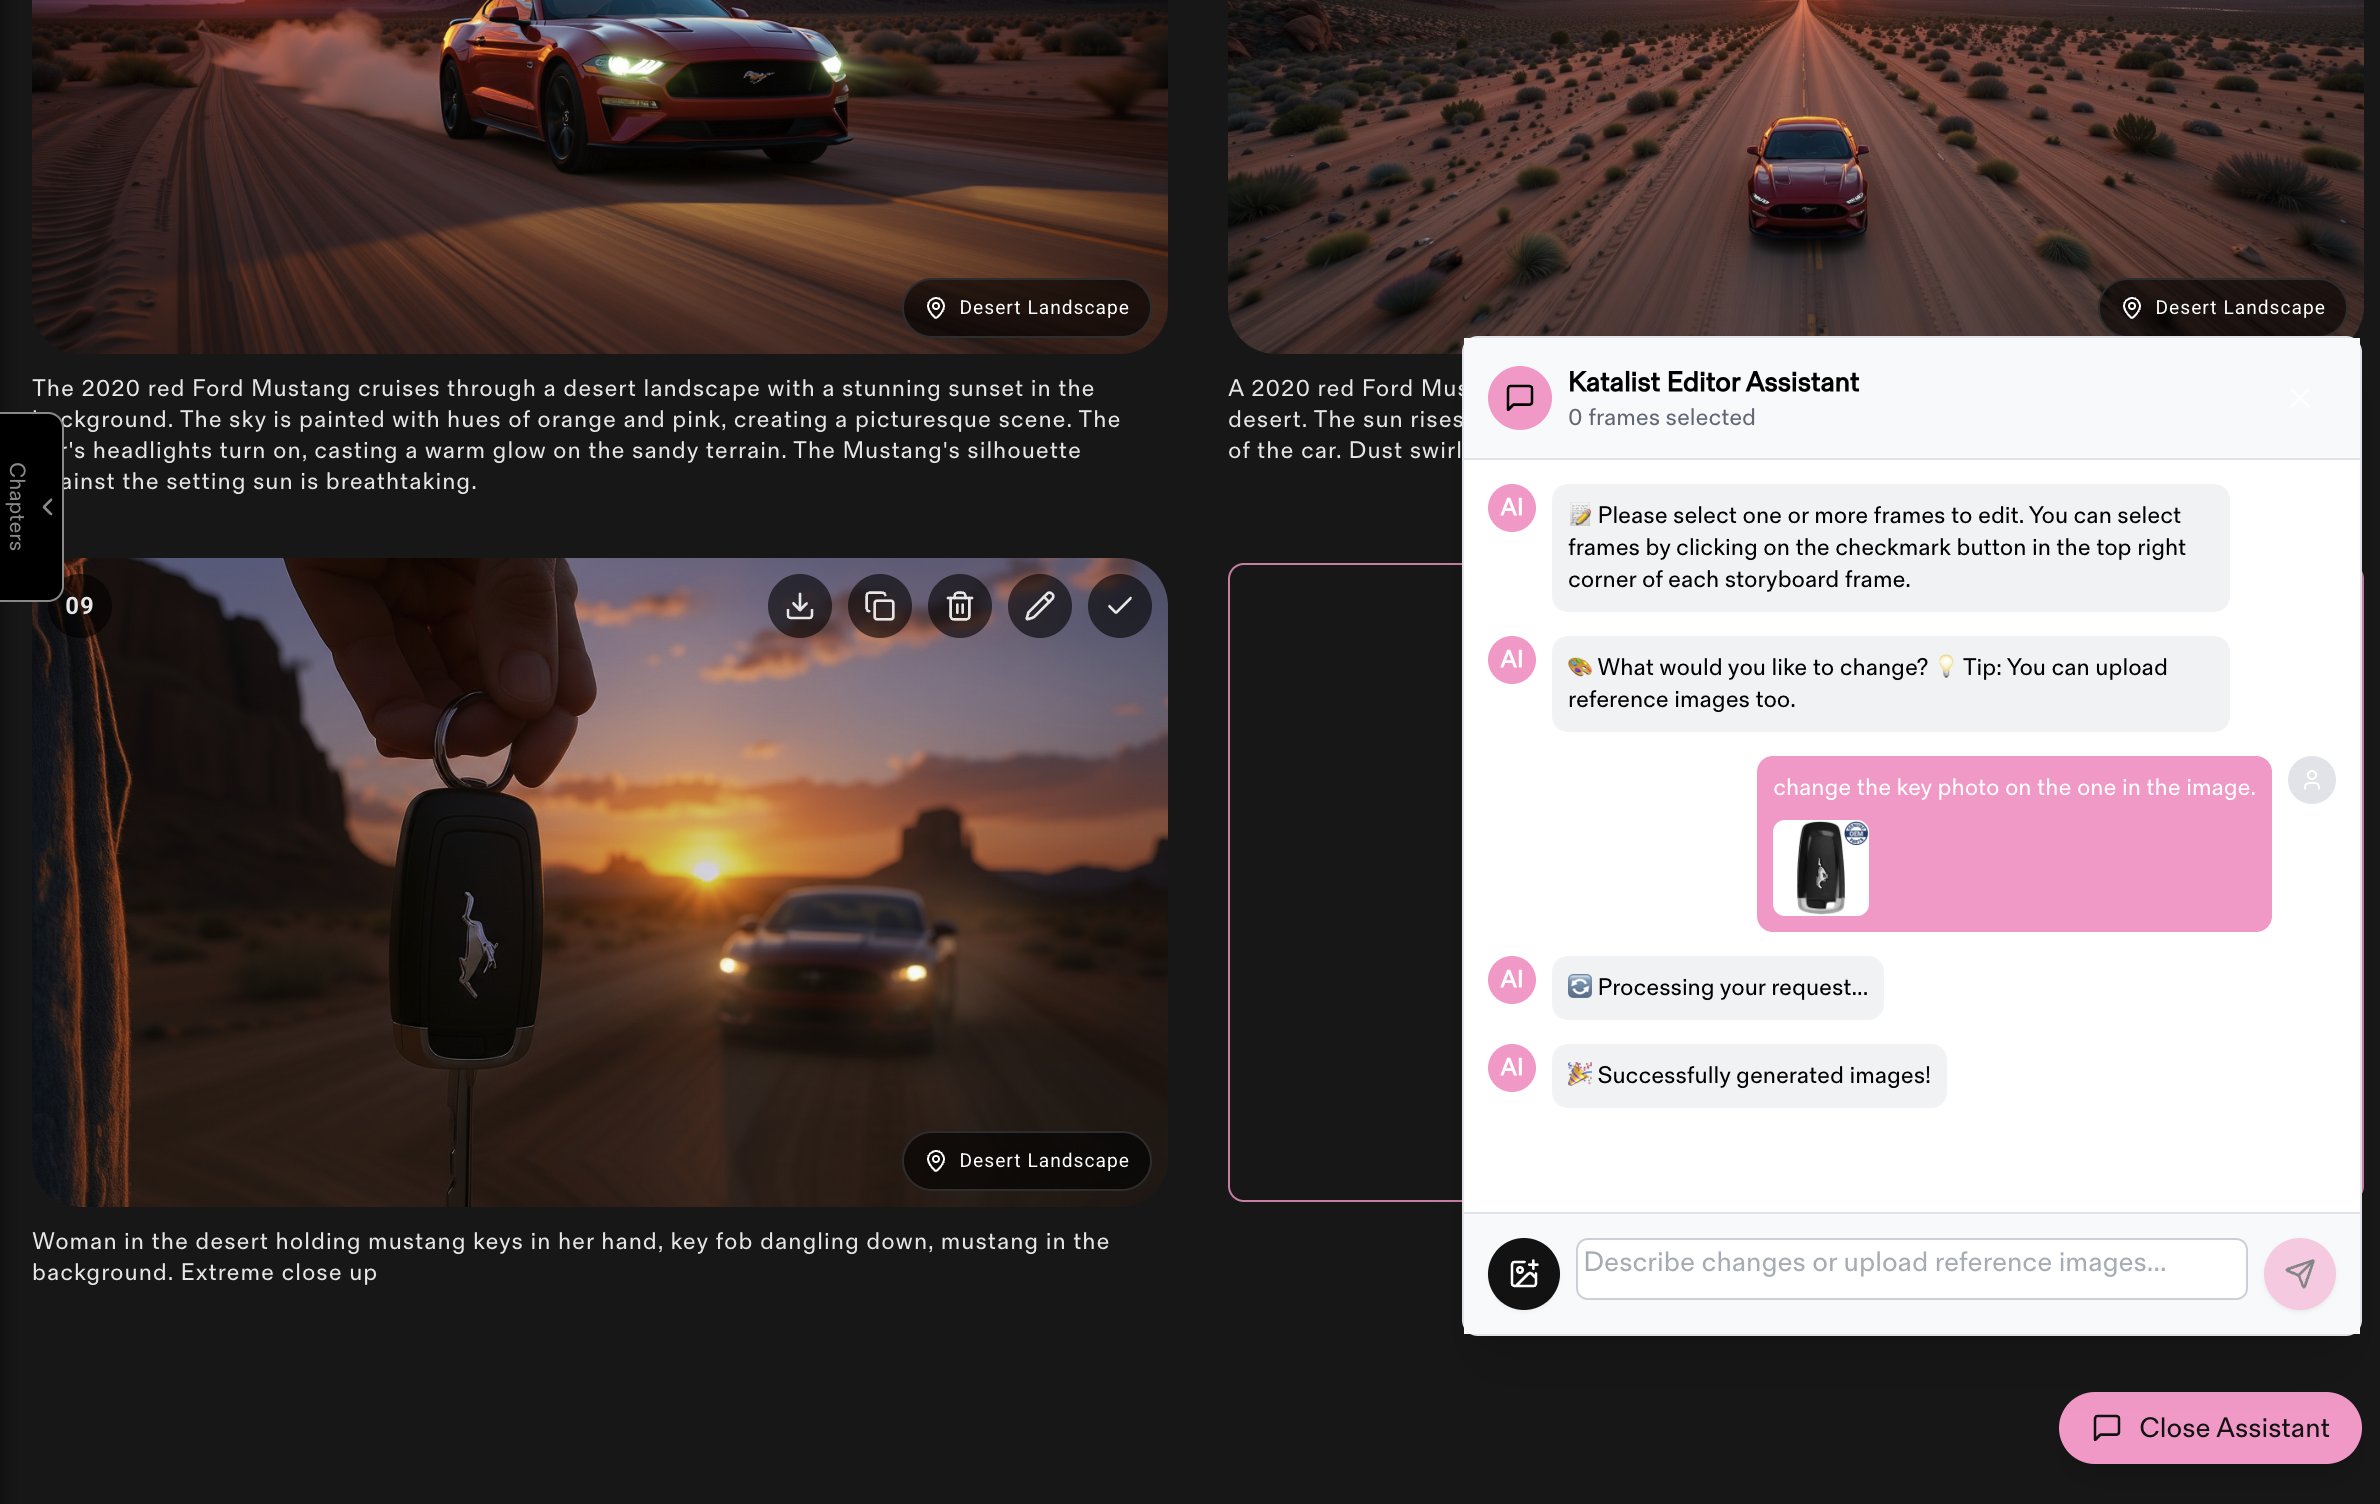Click the user avatar icon in chat
The image size is (2380, 1504).
[x=2311, y=780]
